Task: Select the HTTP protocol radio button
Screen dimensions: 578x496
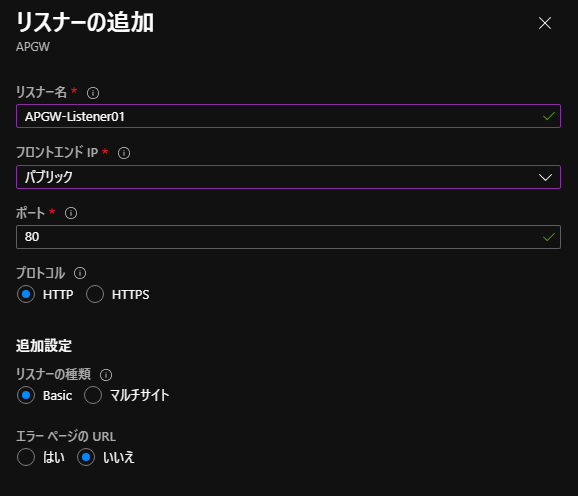Action: 26,294
